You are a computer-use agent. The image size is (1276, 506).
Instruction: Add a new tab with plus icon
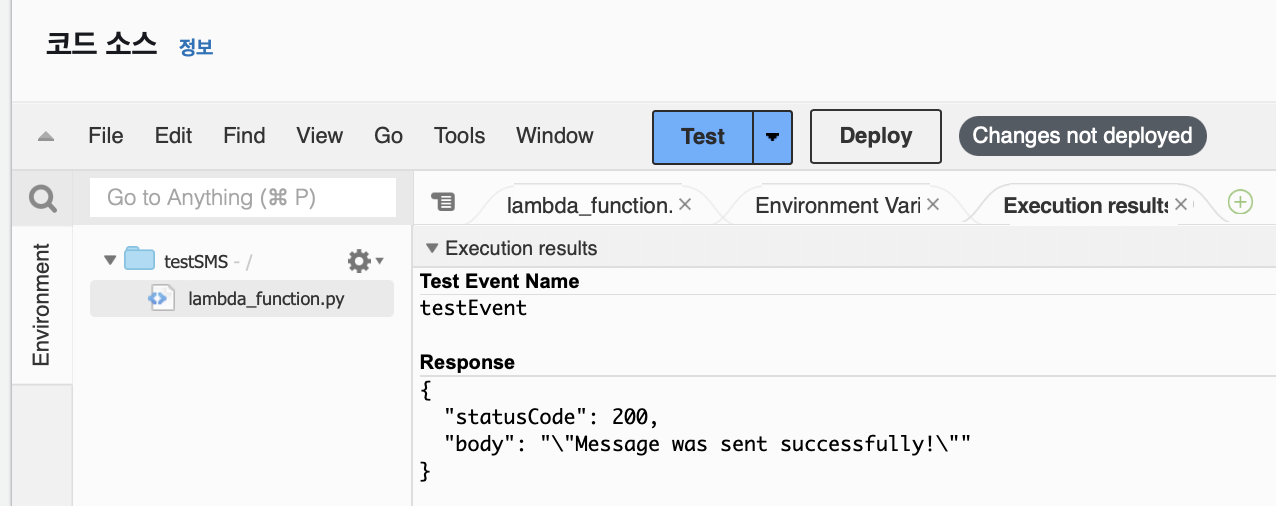pos(1240,202)
